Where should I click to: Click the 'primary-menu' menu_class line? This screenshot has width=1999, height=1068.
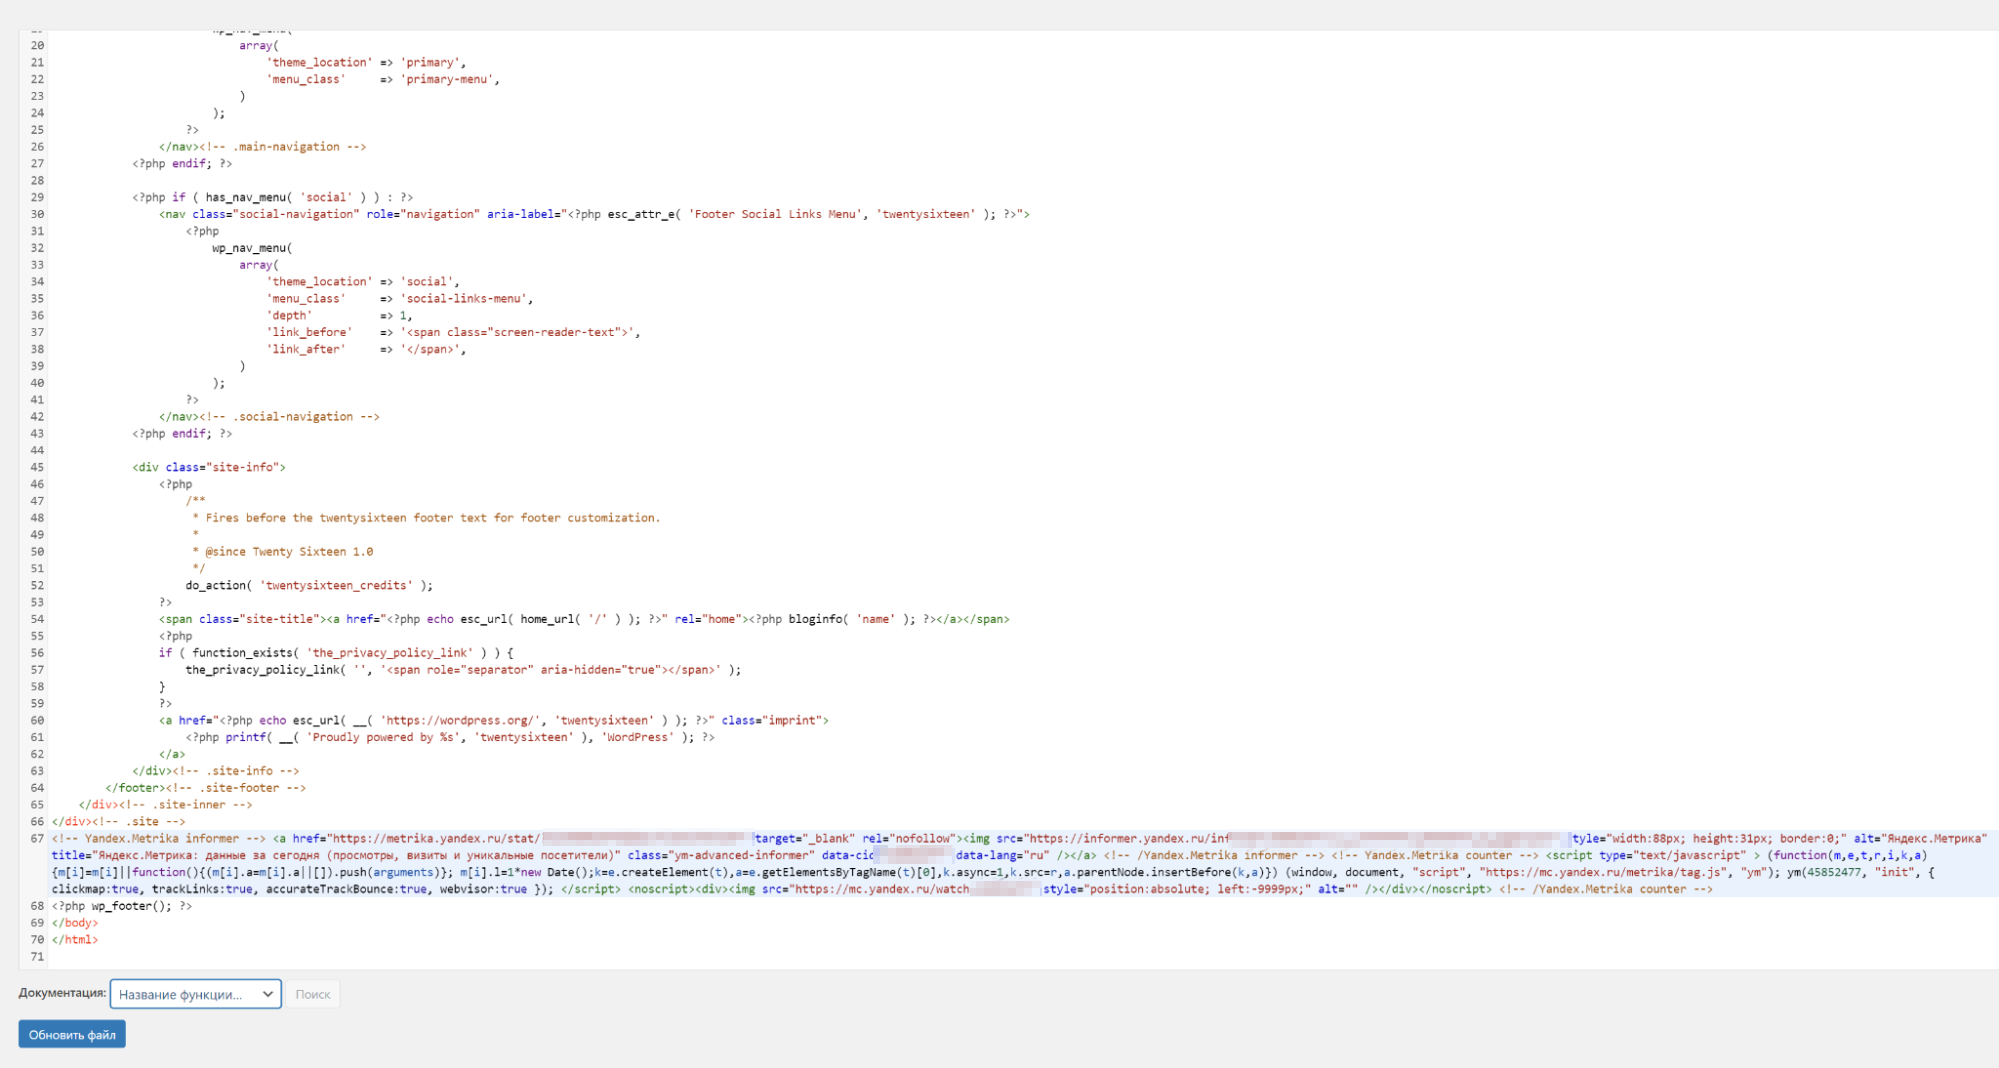[383, 79]
